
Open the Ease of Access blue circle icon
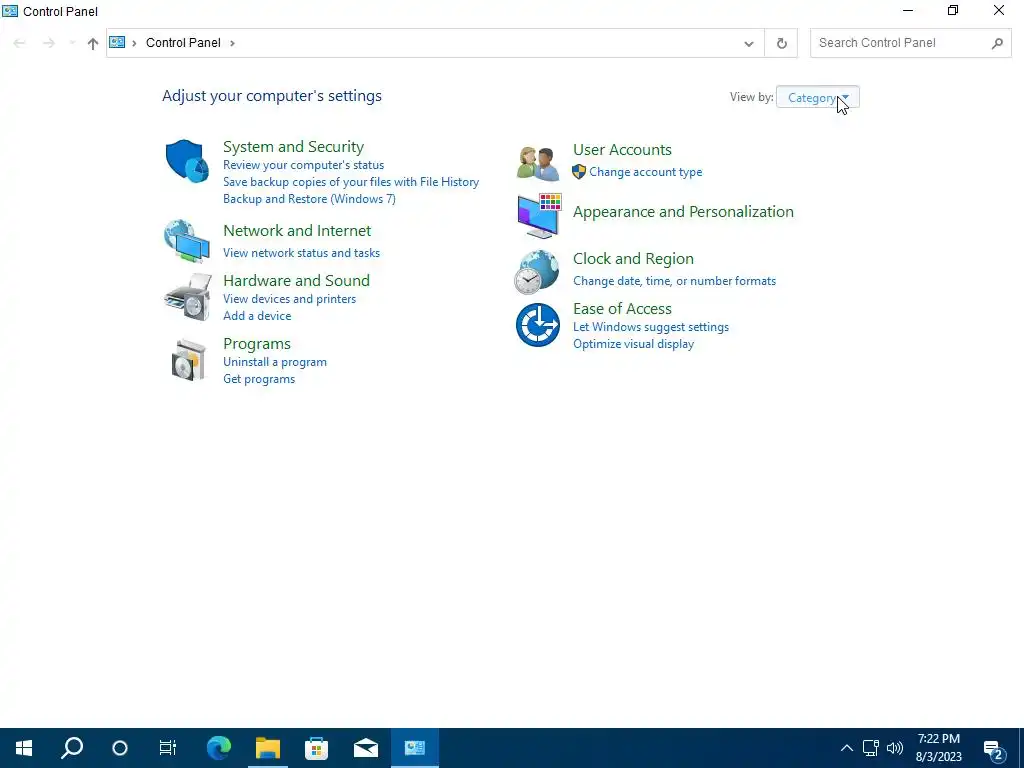537,325
